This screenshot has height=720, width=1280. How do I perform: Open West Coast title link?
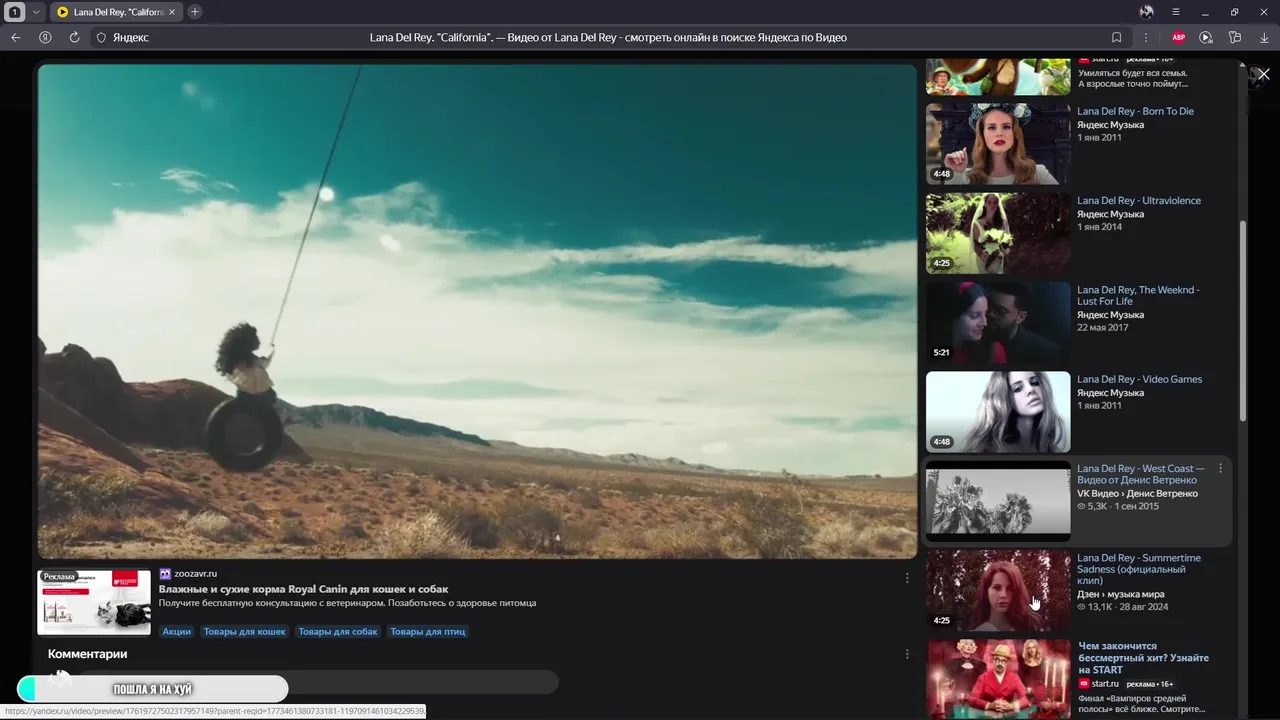pyautogui.click(x=1141, y=474)
